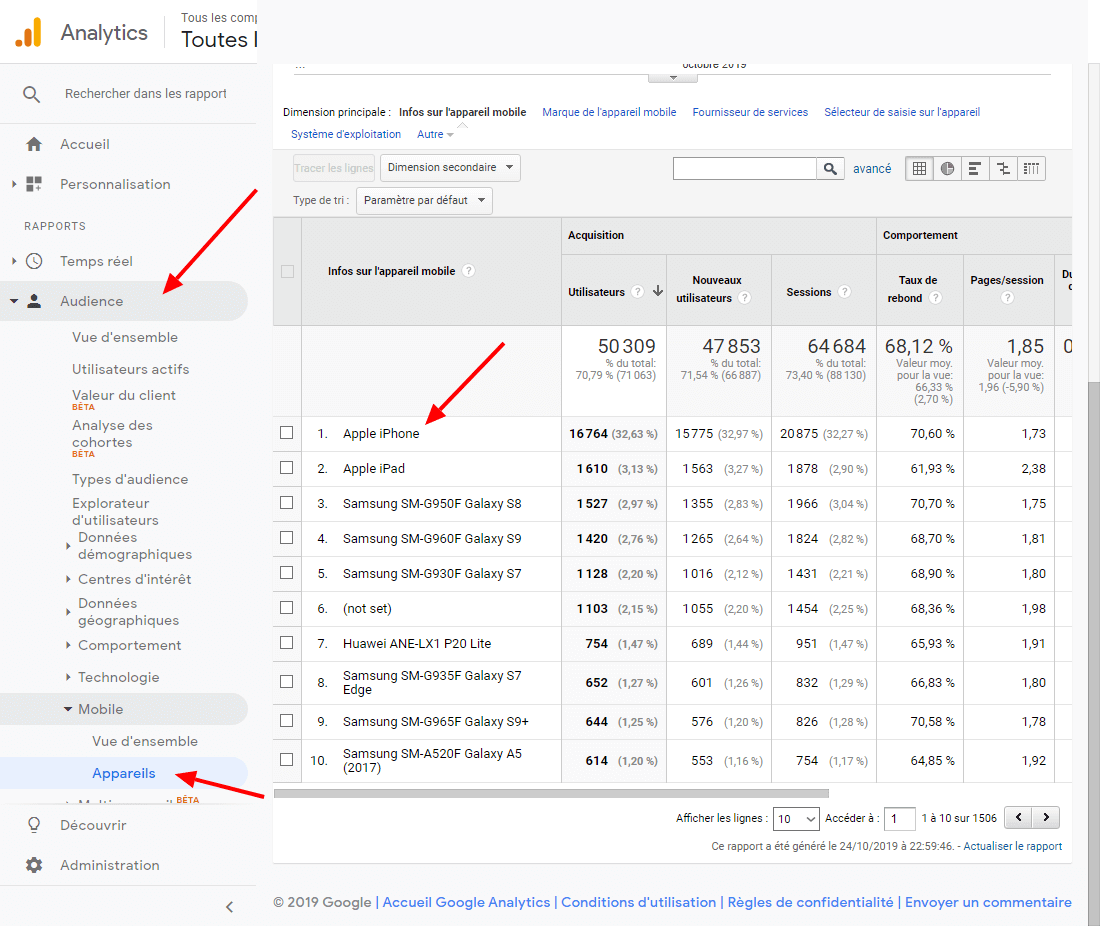Open Dimension secondaire dropdown

(450, 168)
